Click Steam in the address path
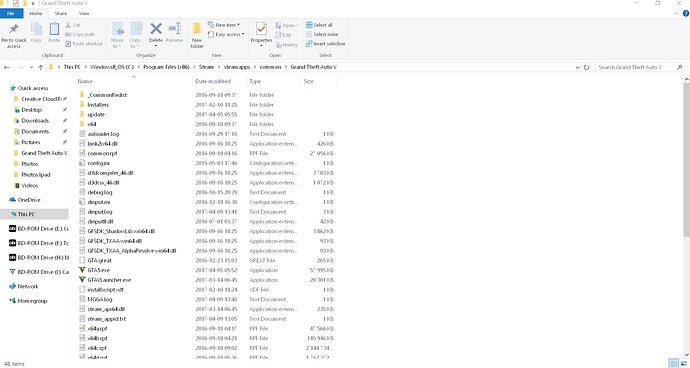This screenshot has width=690, height=368. tap(206, 67)
